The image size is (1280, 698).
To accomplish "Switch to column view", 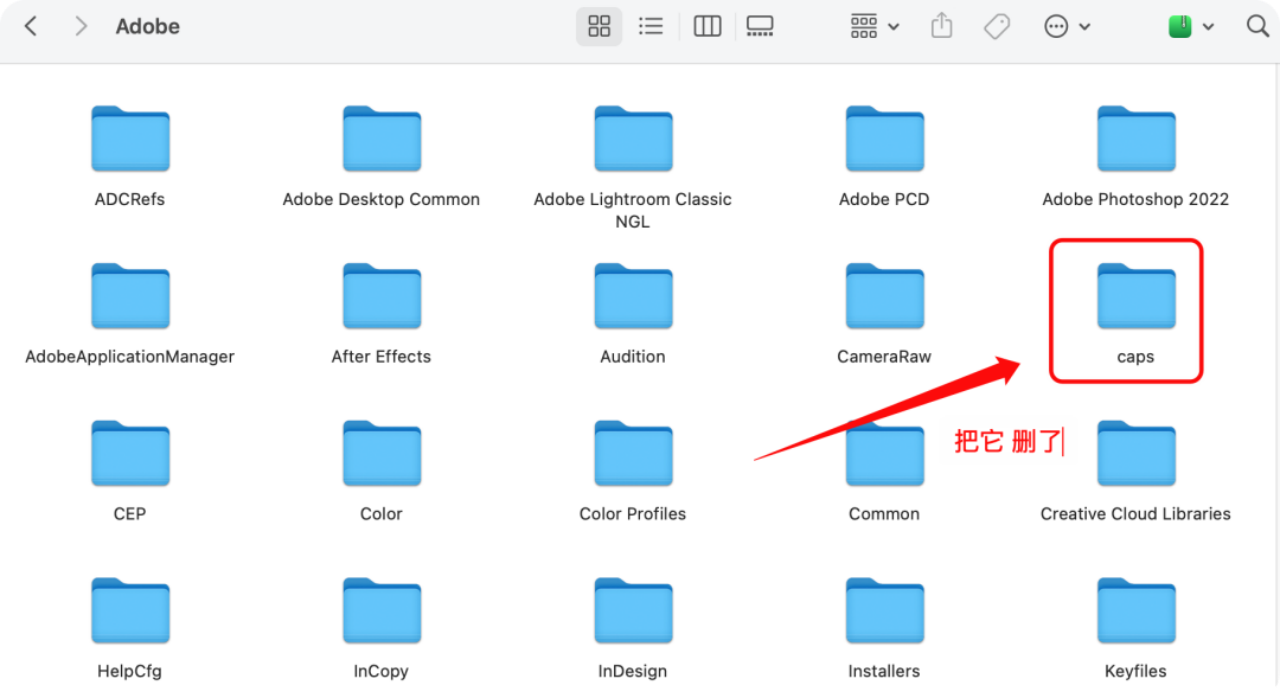I will pyautogui.click(x=708, y=27).
